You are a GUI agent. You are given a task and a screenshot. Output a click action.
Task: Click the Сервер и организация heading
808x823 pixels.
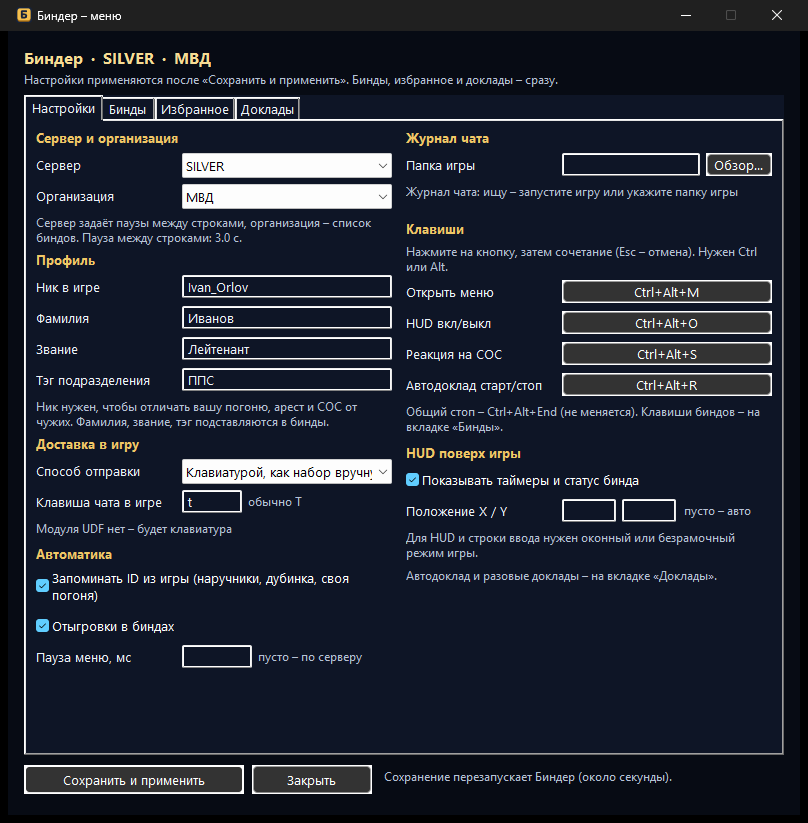pyautogui.click(x=107, y=139)
